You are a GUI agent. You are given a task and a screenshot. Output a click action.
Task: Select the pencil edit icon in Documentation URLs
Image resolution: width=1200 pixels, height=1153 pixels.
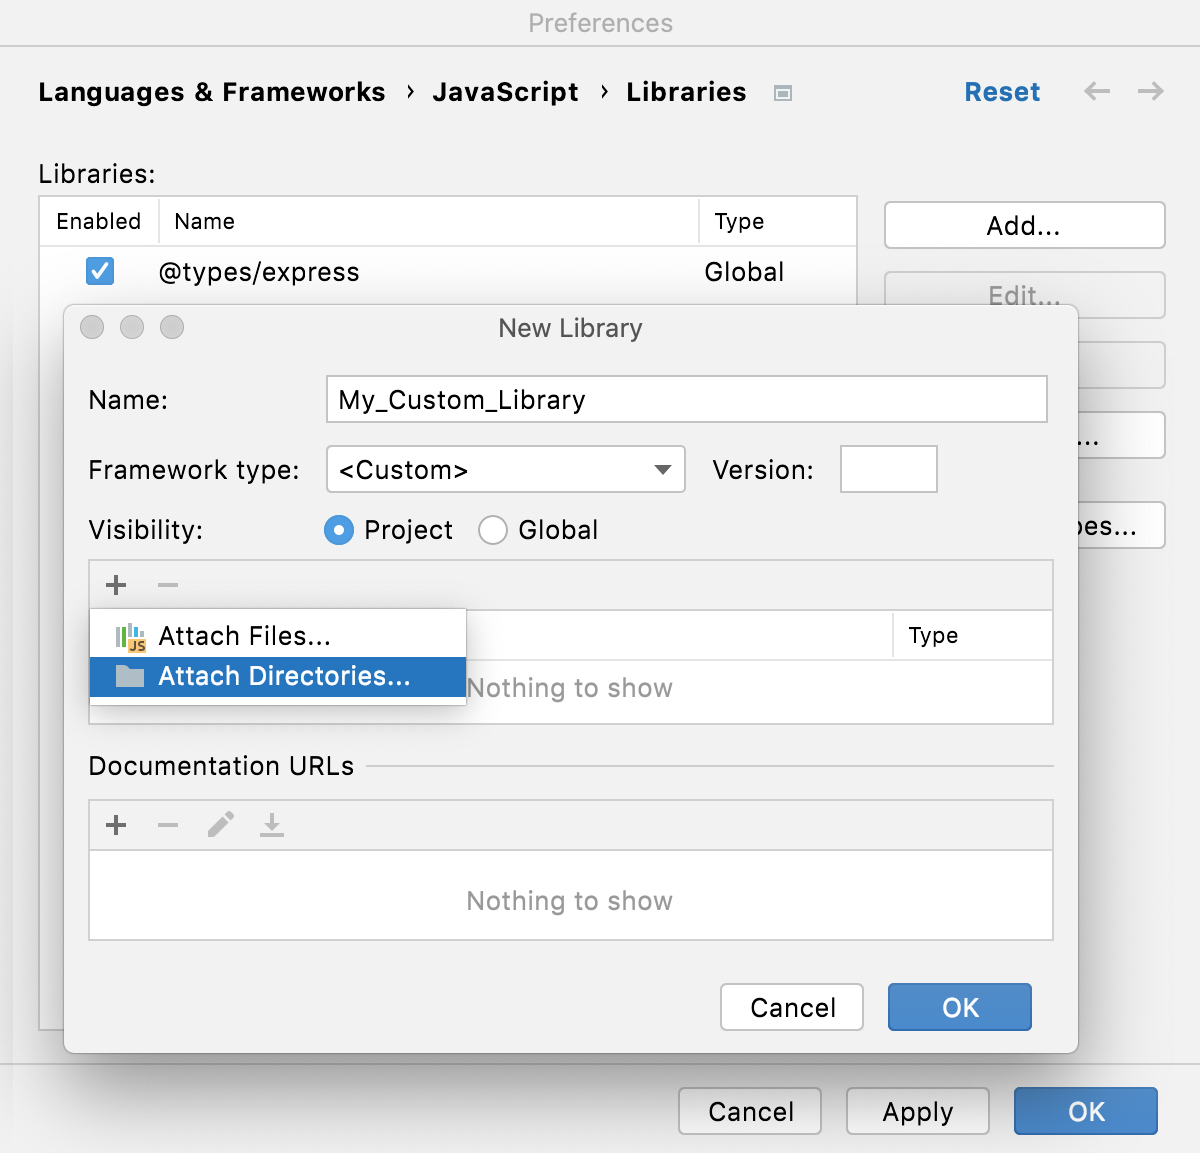point(220,825)
